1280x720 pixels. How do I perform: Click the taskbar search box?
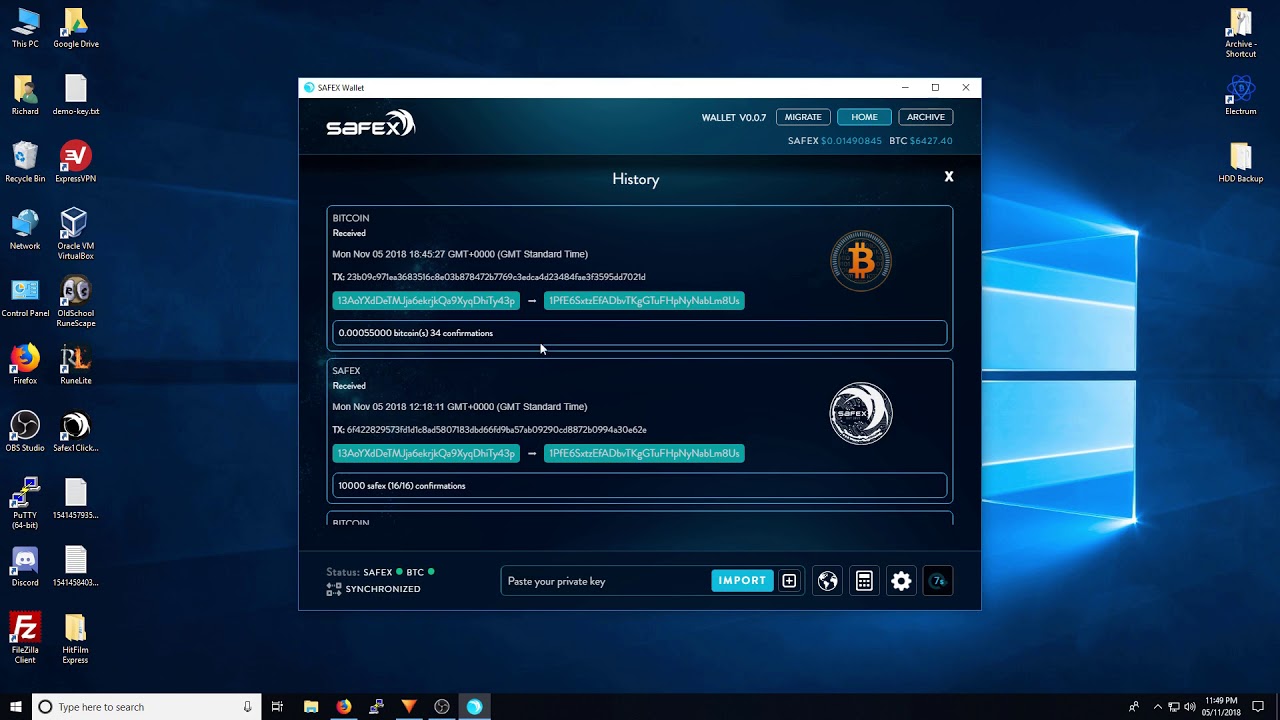[x=147, y=707]
